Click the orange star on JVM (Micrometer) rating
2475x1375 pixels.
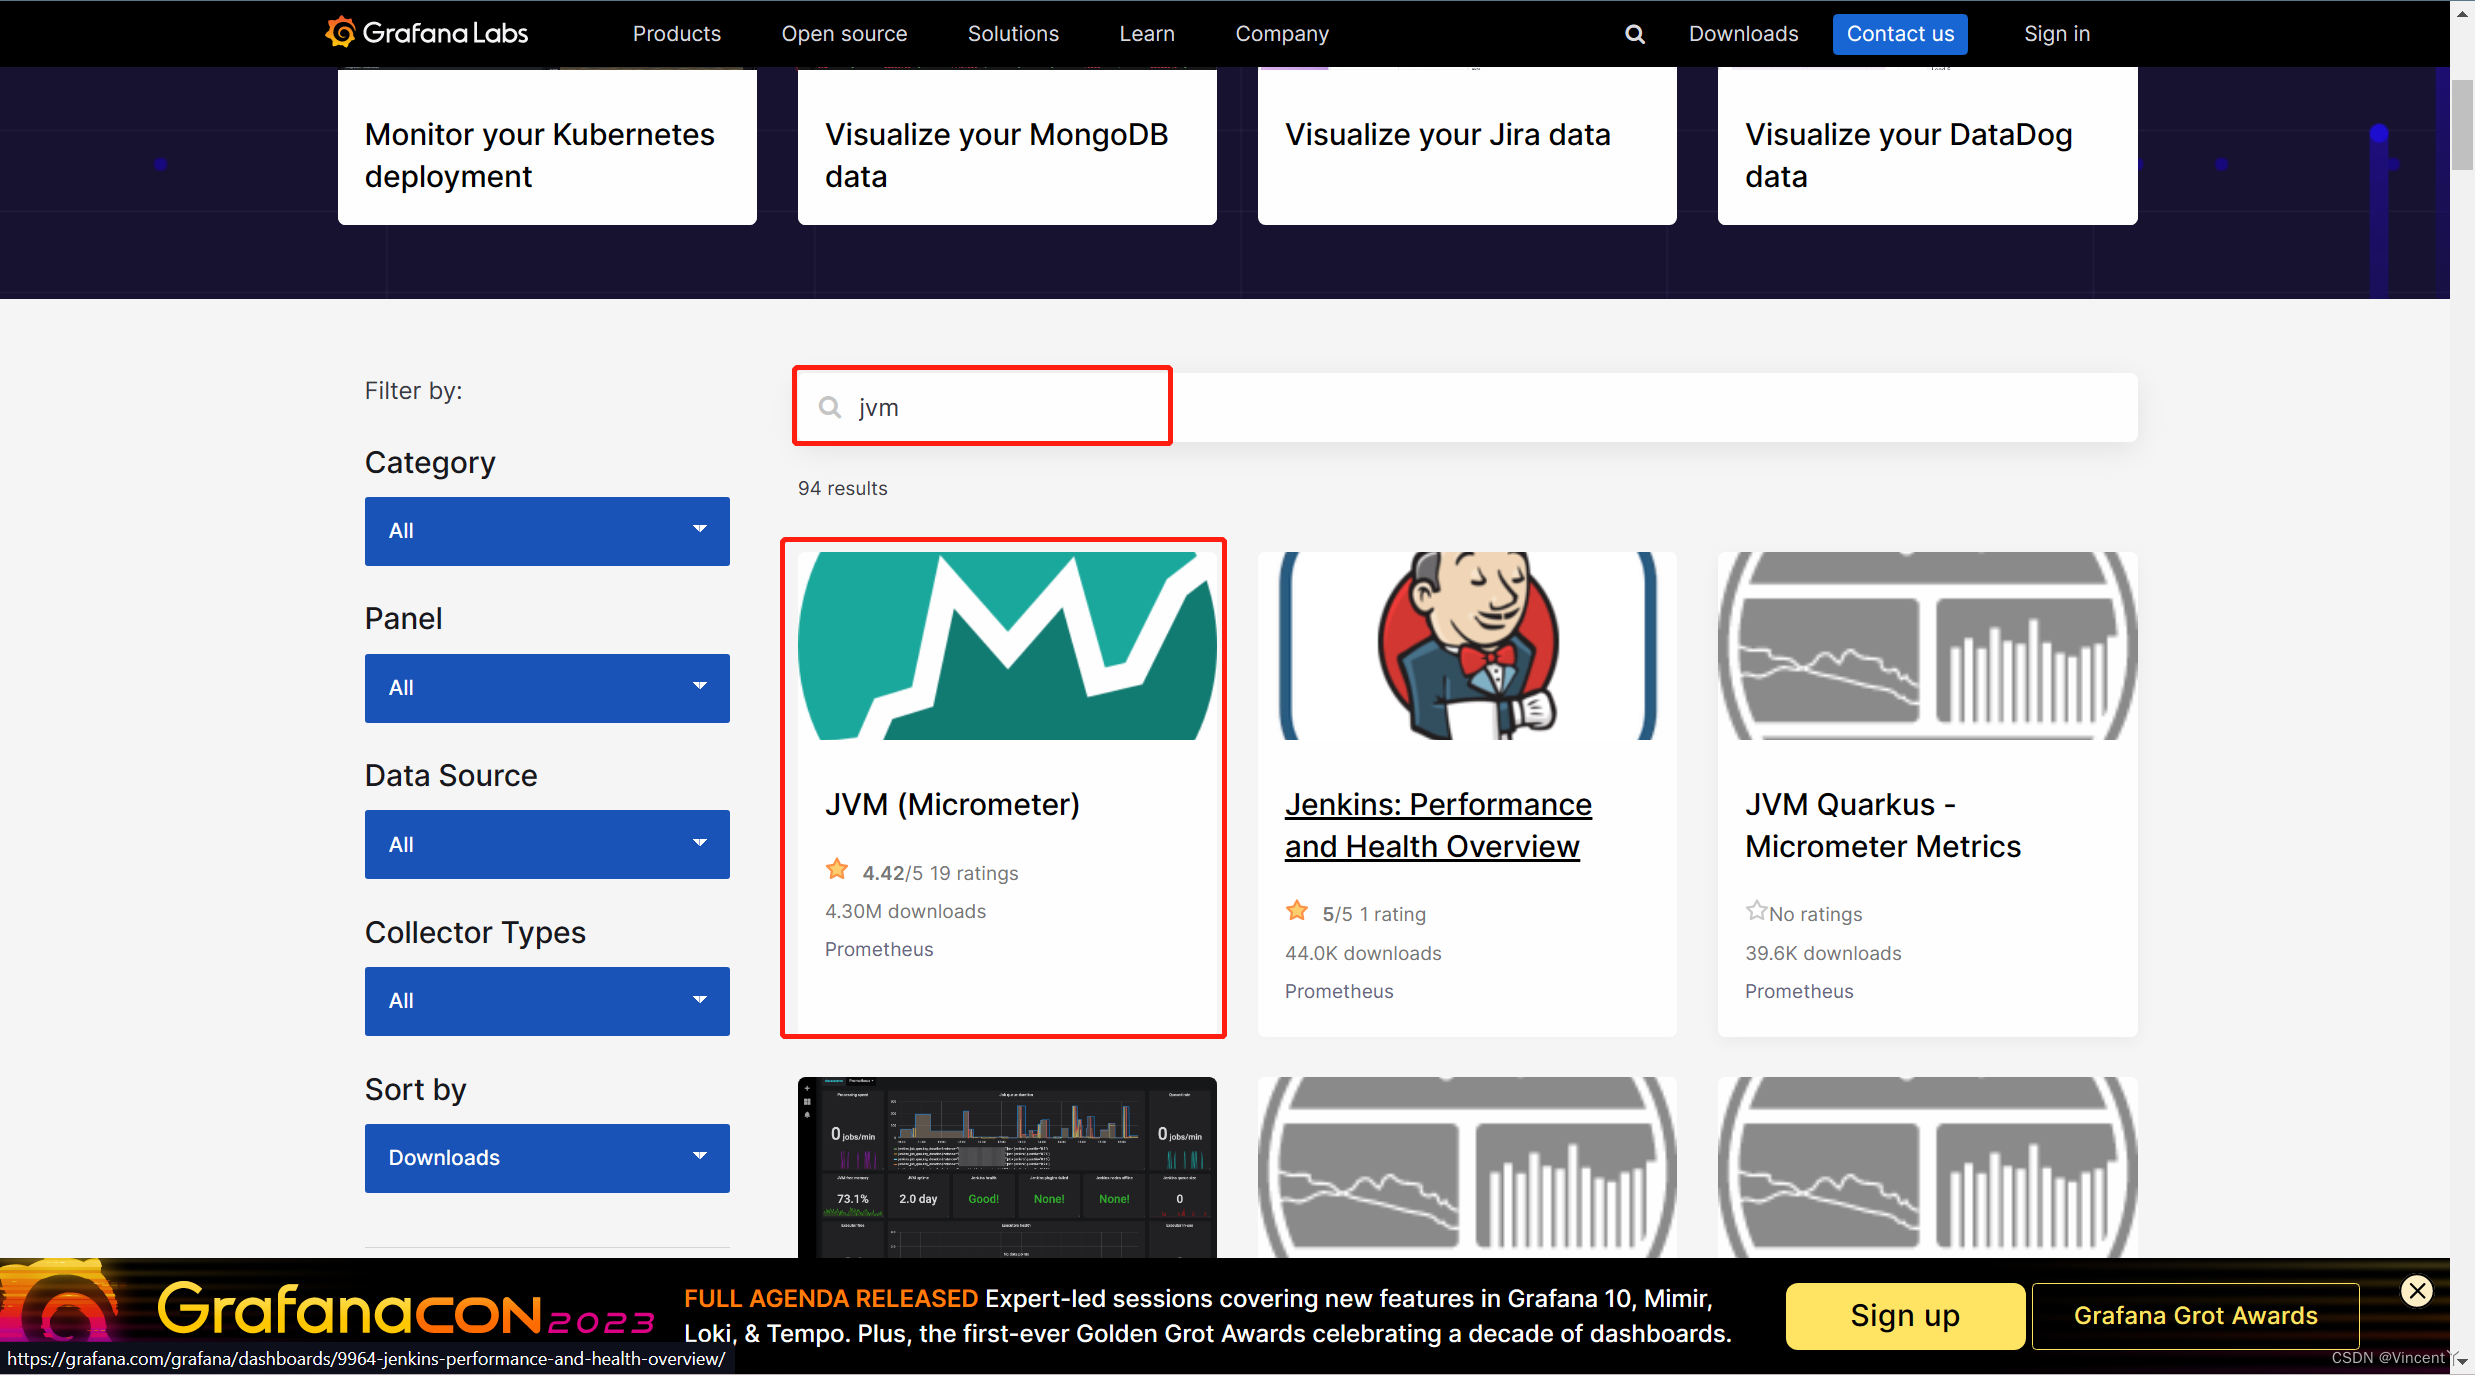click(x=837, y=870)
